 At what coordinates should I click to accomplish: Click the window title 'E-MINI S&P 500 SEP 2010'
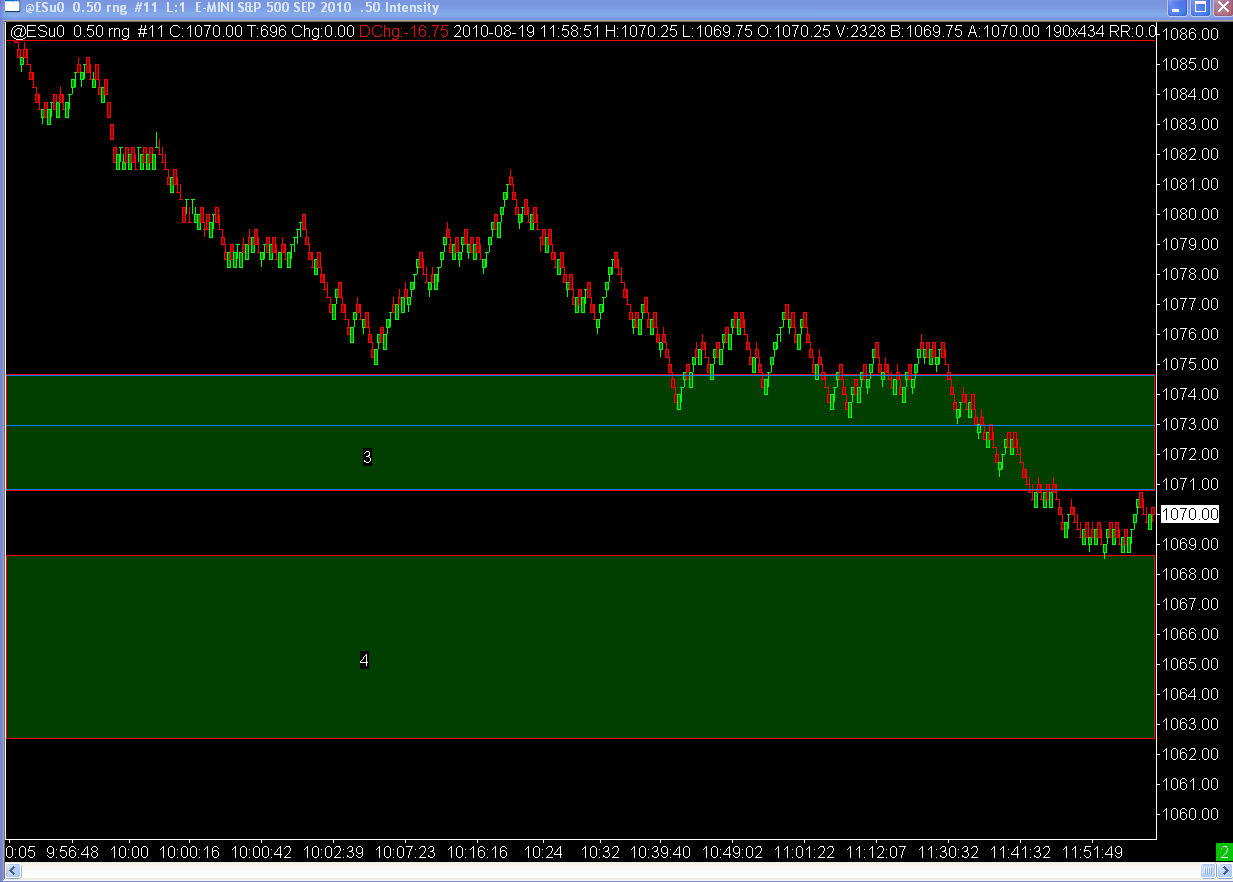click(274, 8)
